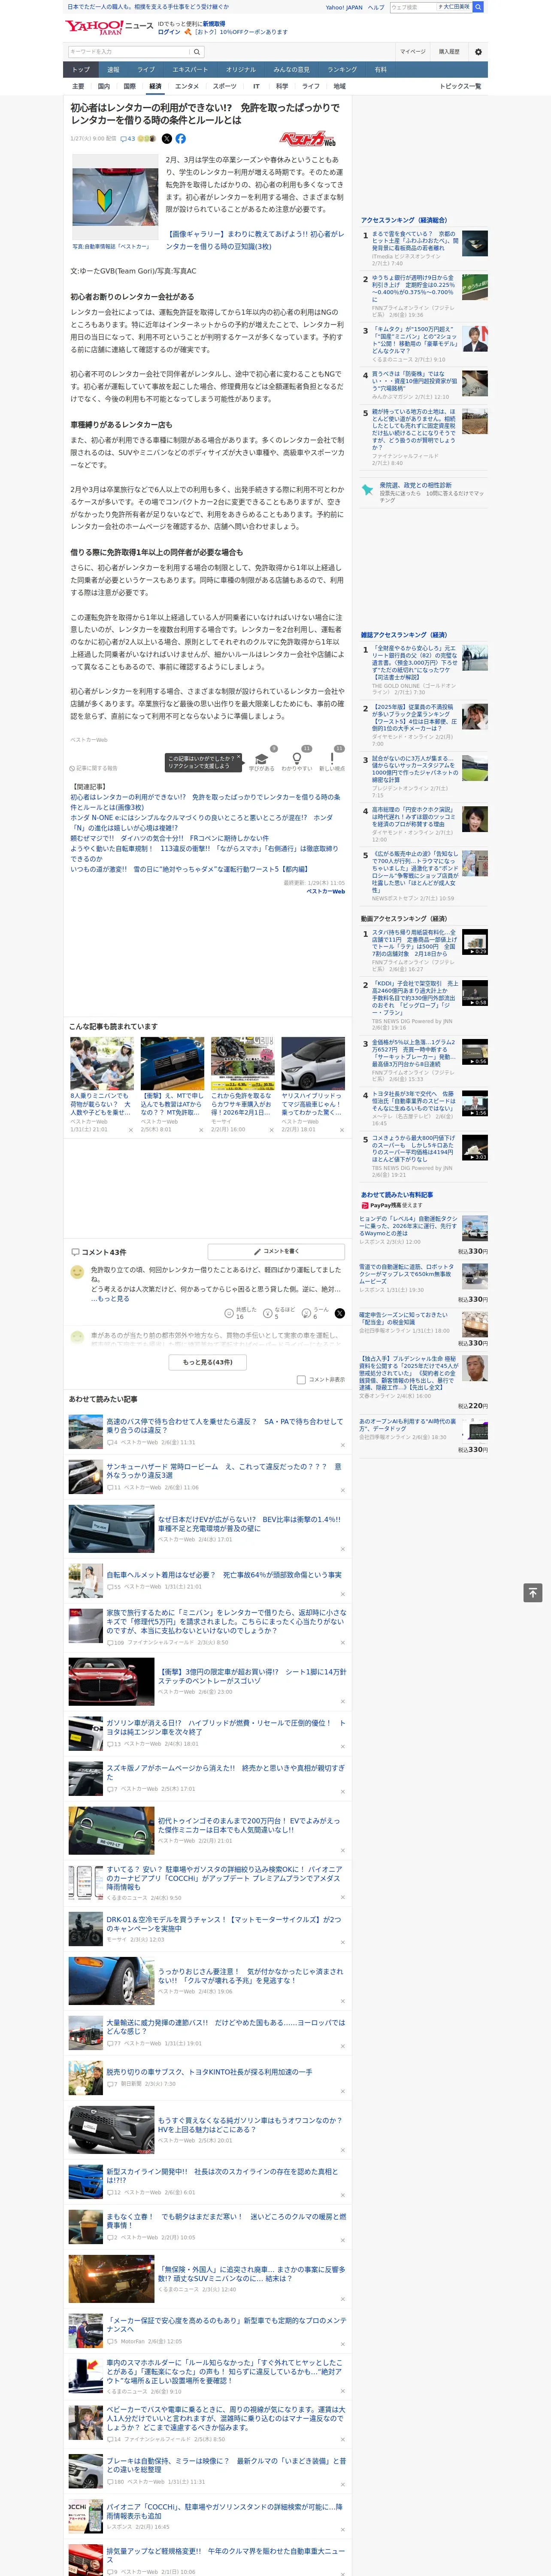Image resolution: width=551 pixels, height=2576 pixels.
Task: Click the scroll-to-top arrow button
Action: click(532, 1592)
